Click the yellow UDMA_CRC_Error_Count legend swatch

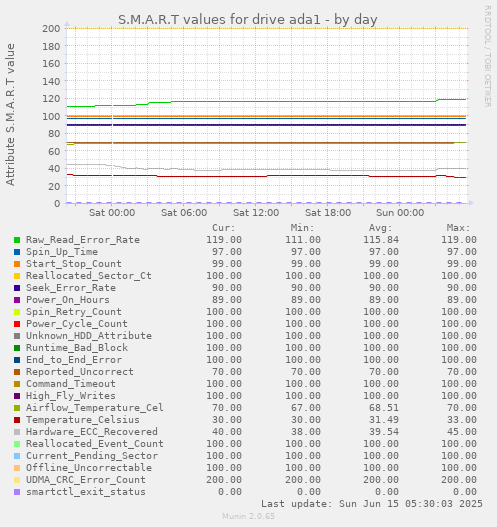(x=17, y=480)
